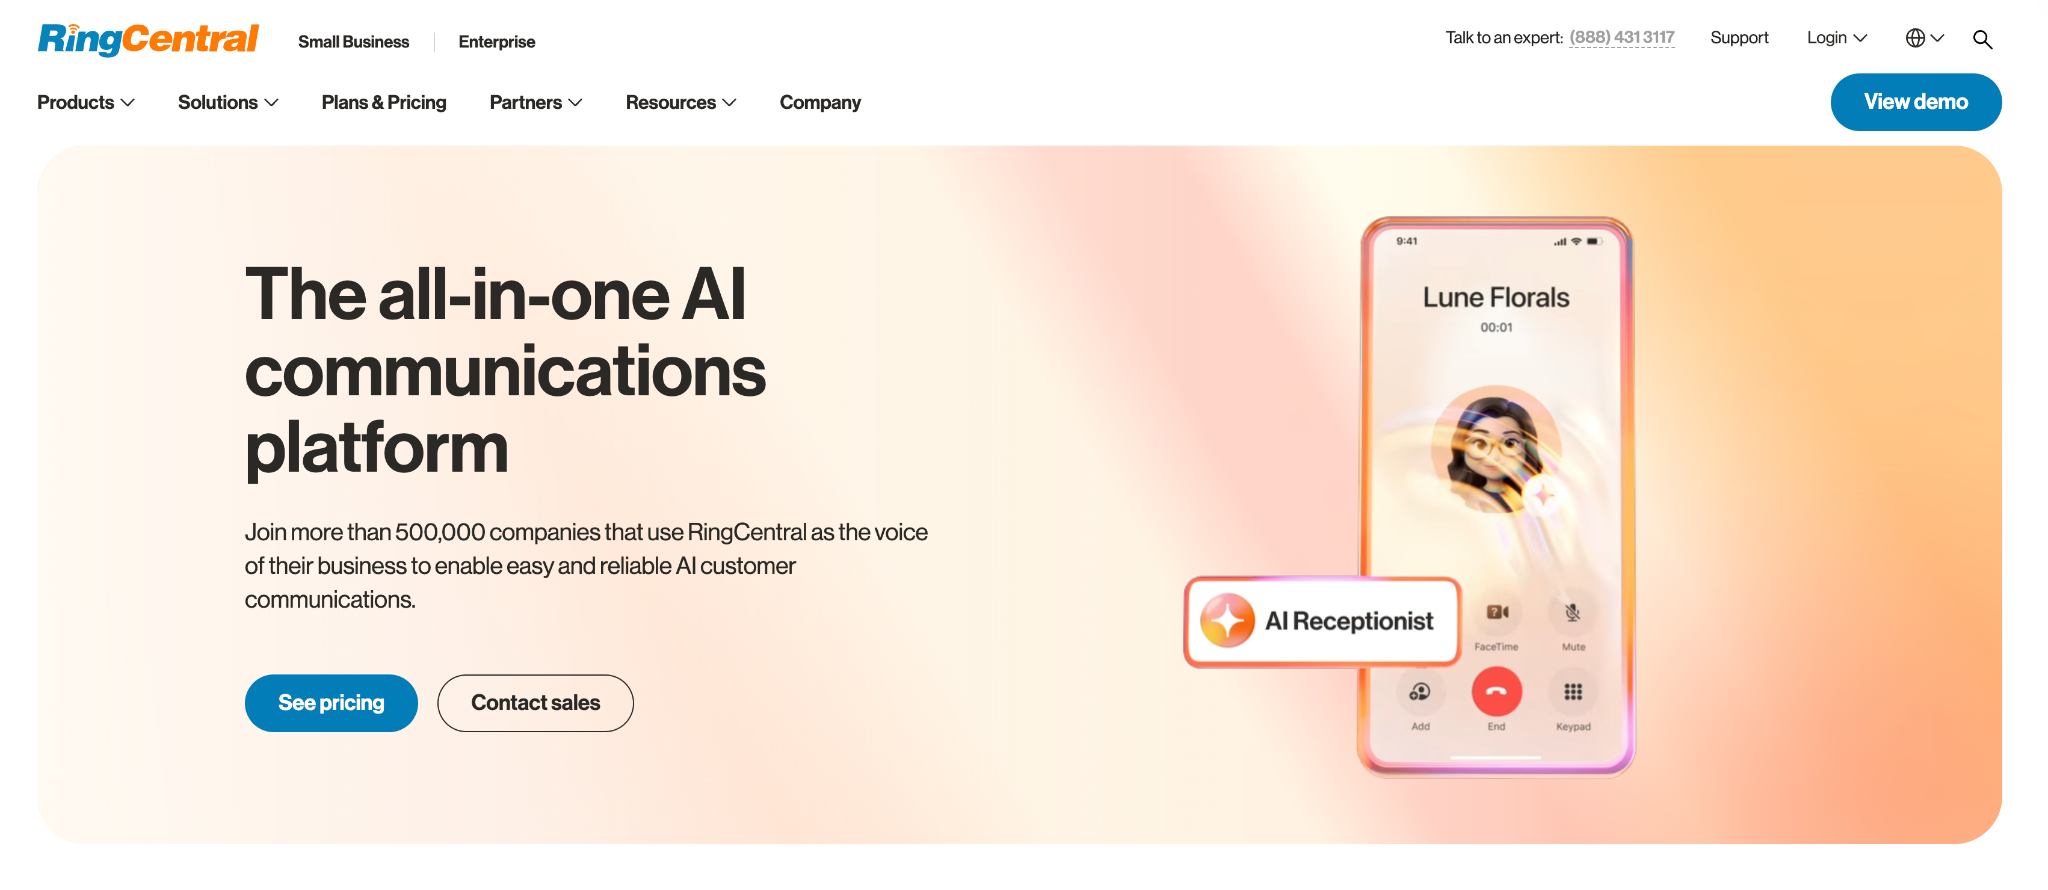Tap the Mute microphone icon
This screenshot has height=890, width=2048.
coord(1573,612)
